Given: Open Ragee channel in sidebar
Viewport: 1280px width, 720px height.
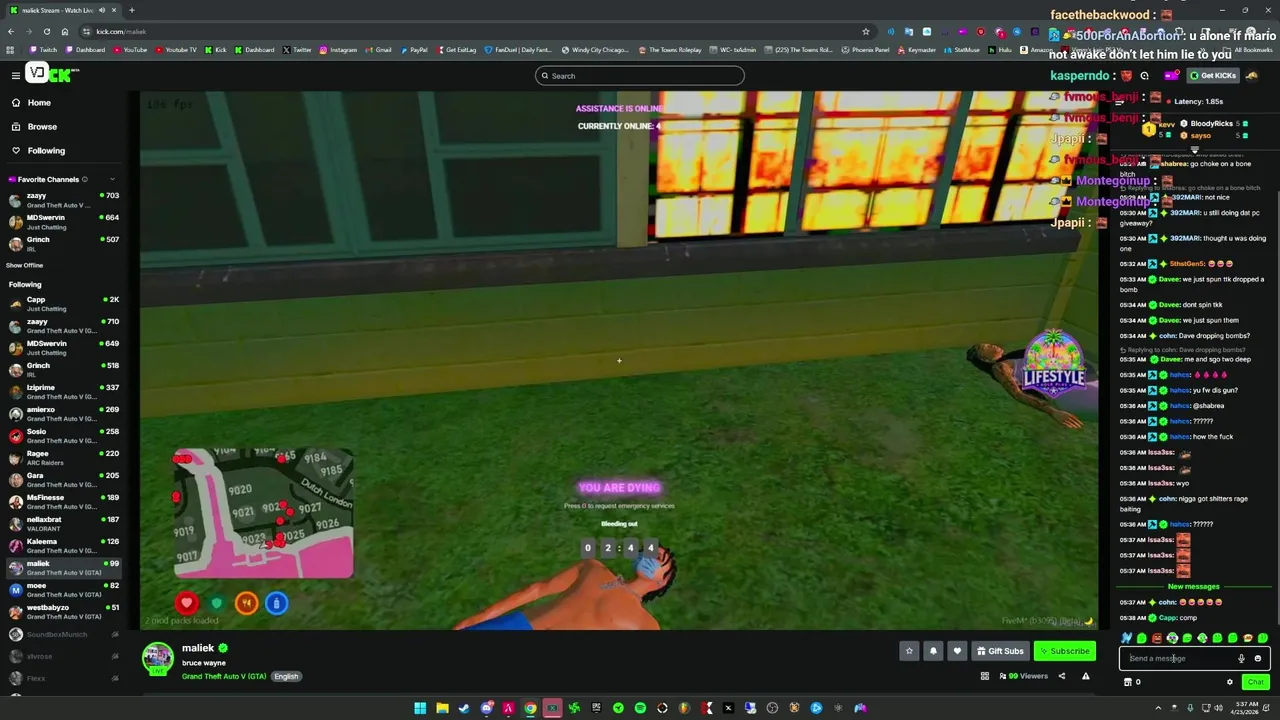Looking at the screenshot, I should click(x=62, y=458).
